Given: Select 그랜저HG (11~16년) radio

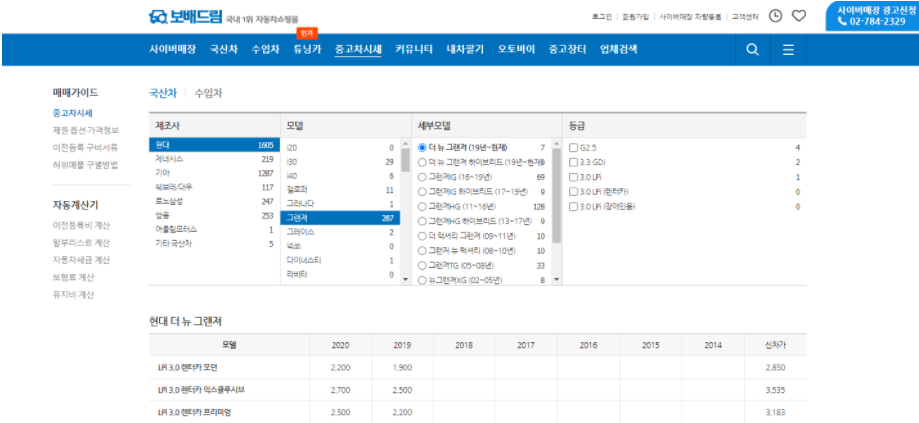Looking at the screenshot, I should coord(422,206).
